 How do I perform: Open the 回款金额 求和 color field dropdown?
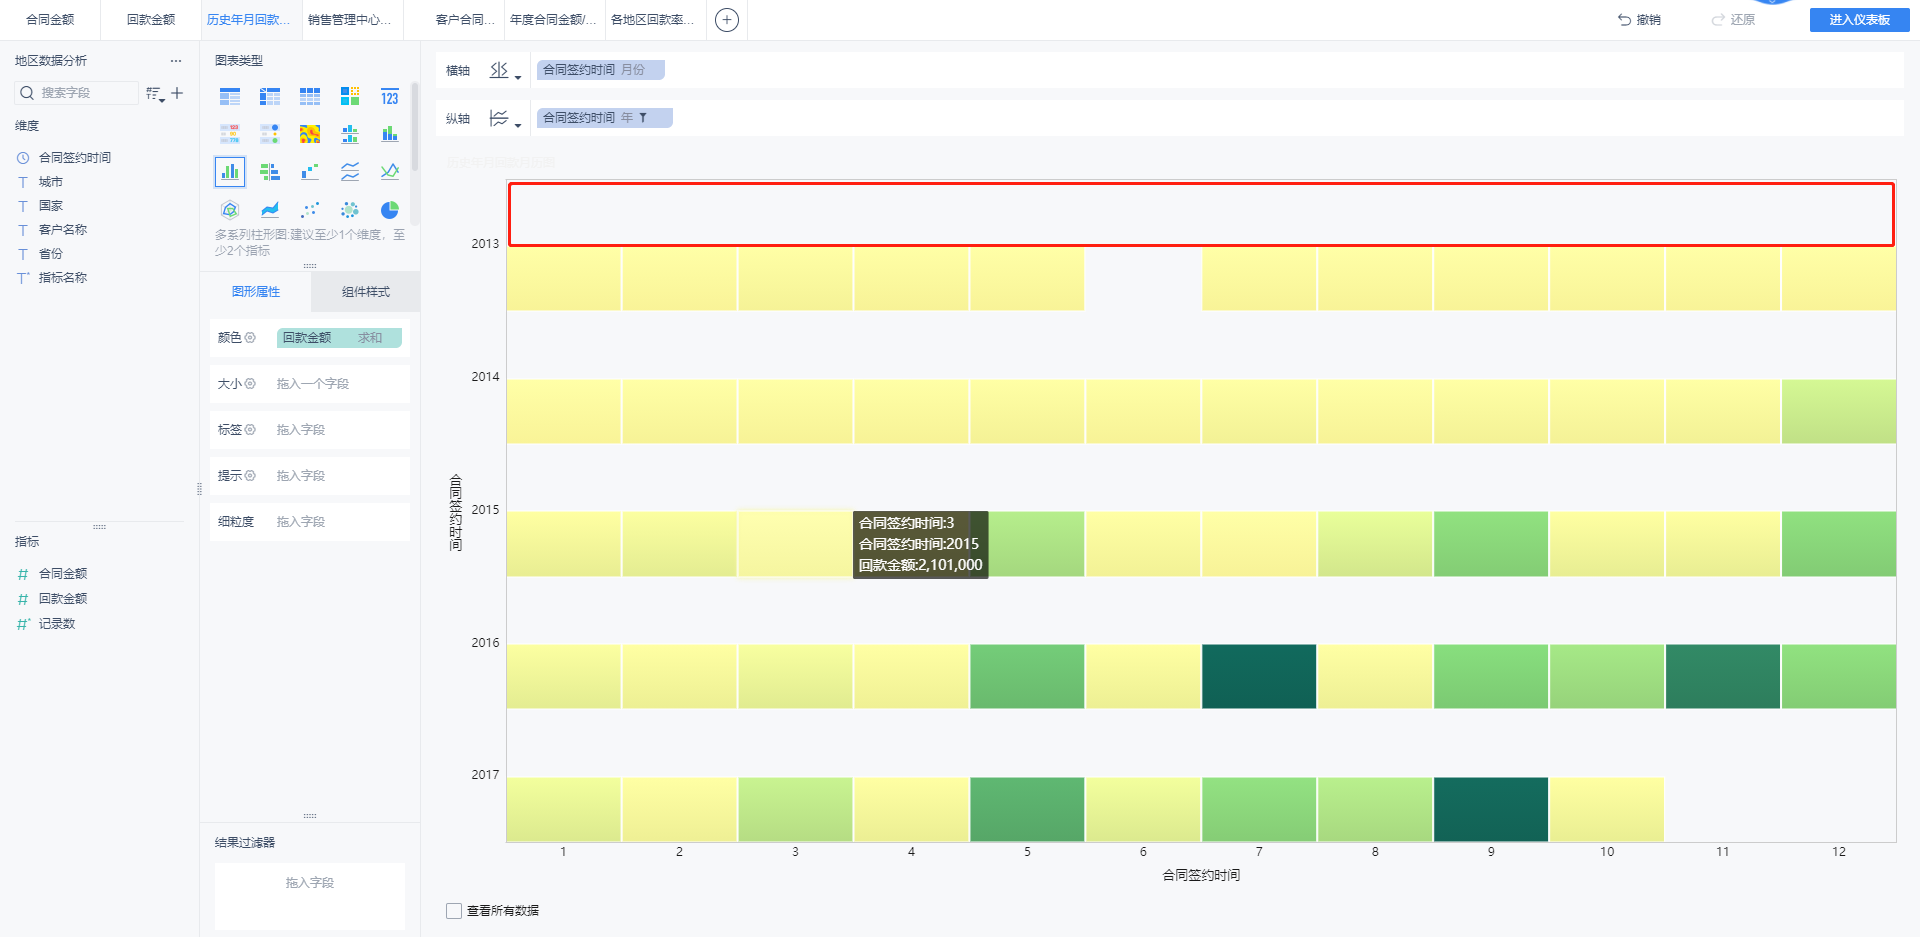(x=339, y=338)
